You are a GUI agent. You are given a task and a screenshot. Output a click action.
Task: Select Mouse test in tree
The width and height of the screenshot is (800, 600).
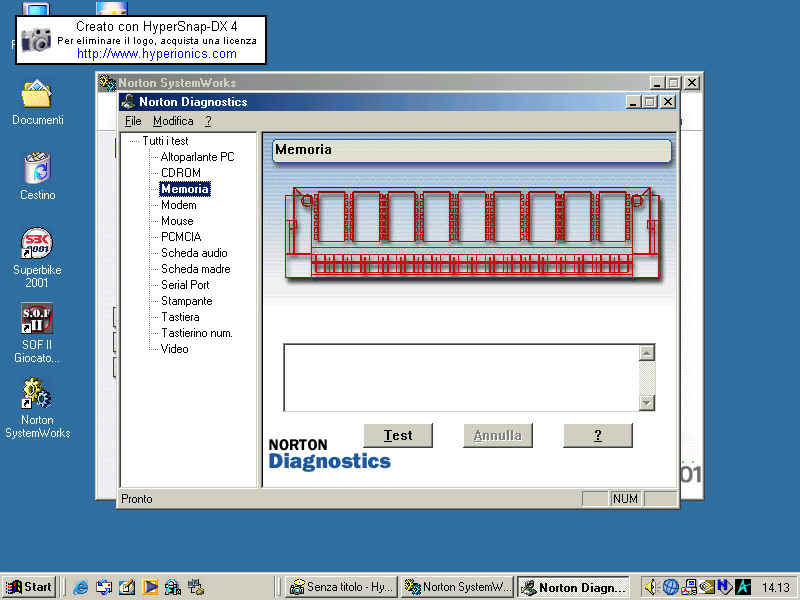point(177,221)
